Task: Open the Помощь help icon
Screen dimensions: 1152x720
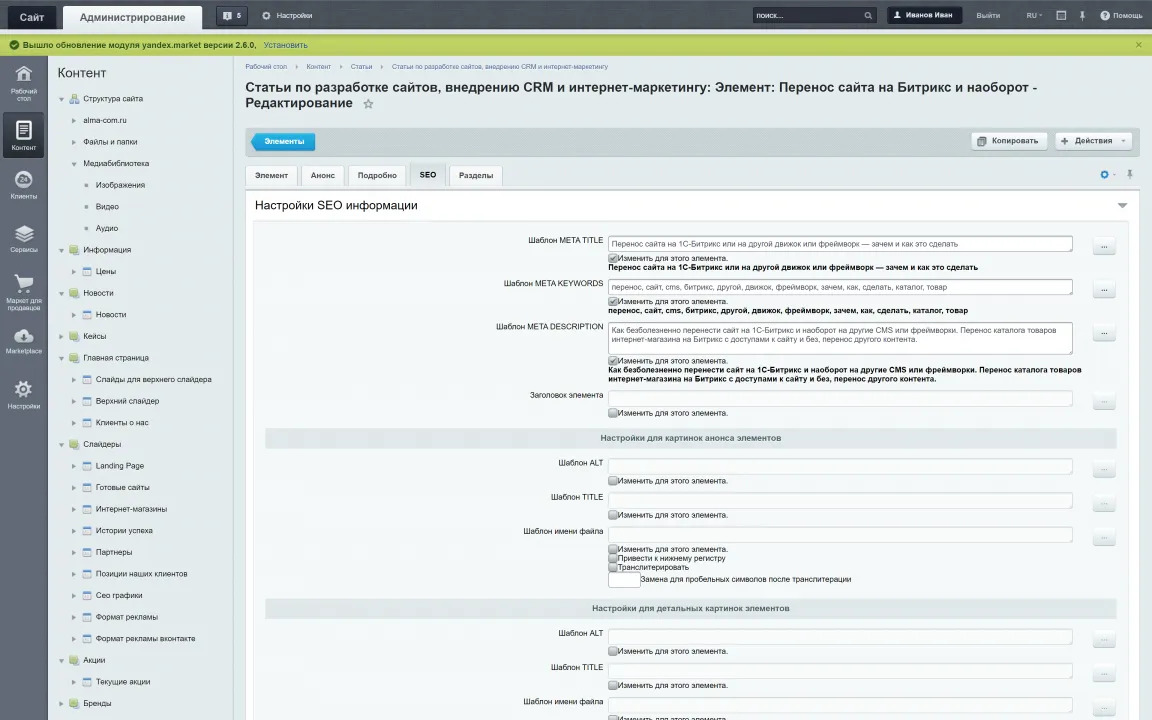Action: 1120,15
